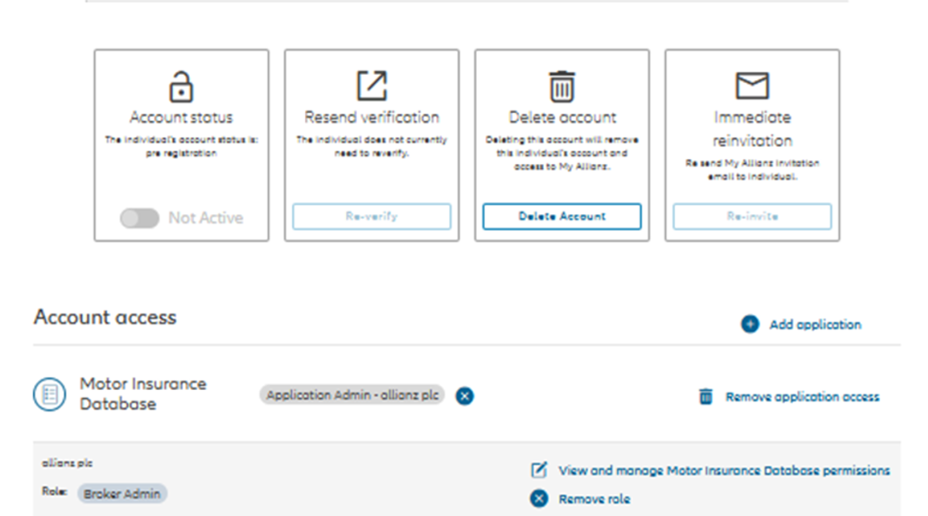Click the Motor Insurance Database label
This screenshot has height=516, width=928.
coord(143,394)
